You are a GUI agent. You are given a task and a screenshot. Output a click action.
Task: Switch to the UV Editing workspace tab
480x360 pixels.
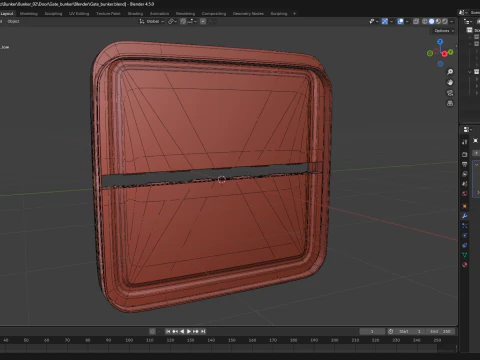79,14
